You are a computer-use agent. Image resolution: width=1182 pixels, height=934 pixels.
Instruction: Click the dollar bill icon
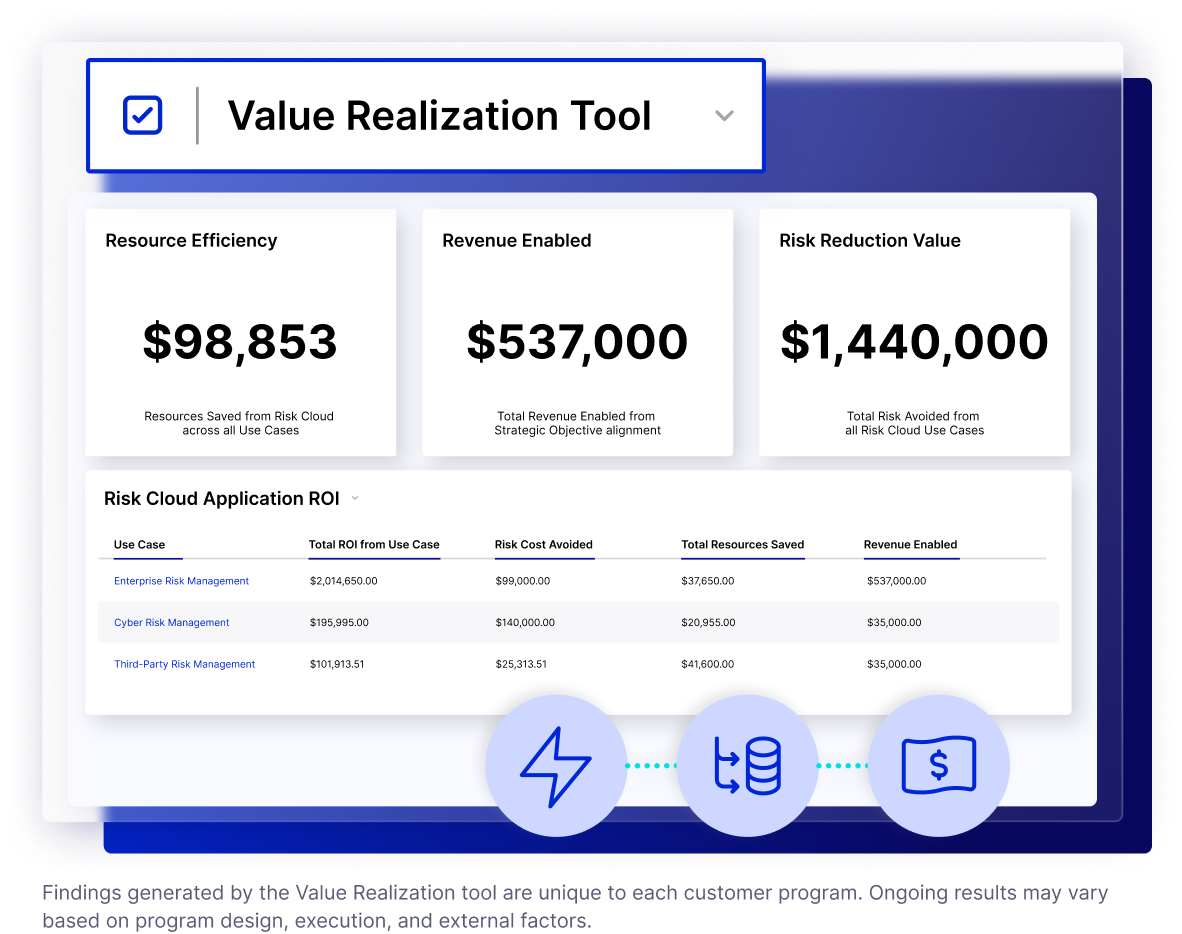tap(939, 766)
